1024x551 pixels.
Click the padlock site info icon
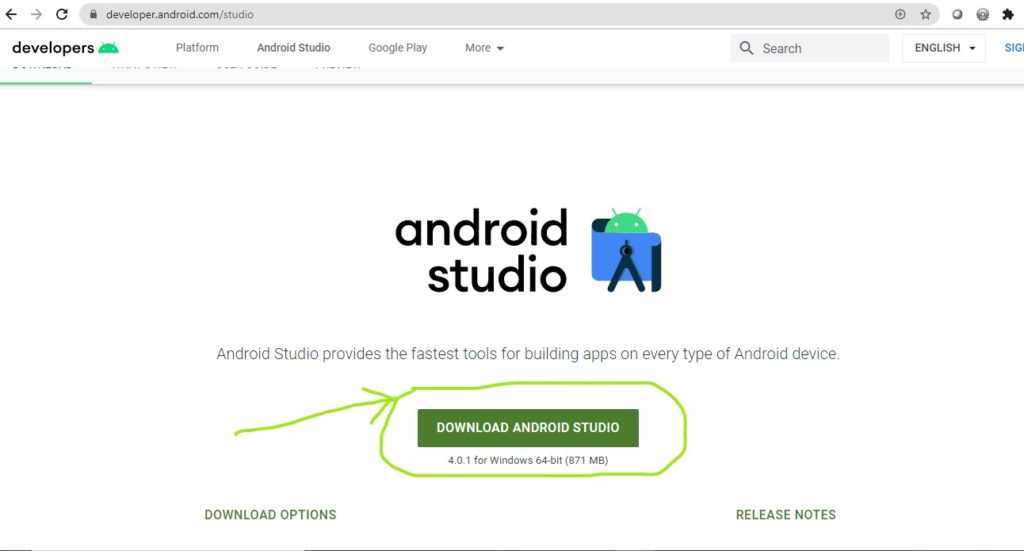93,14
